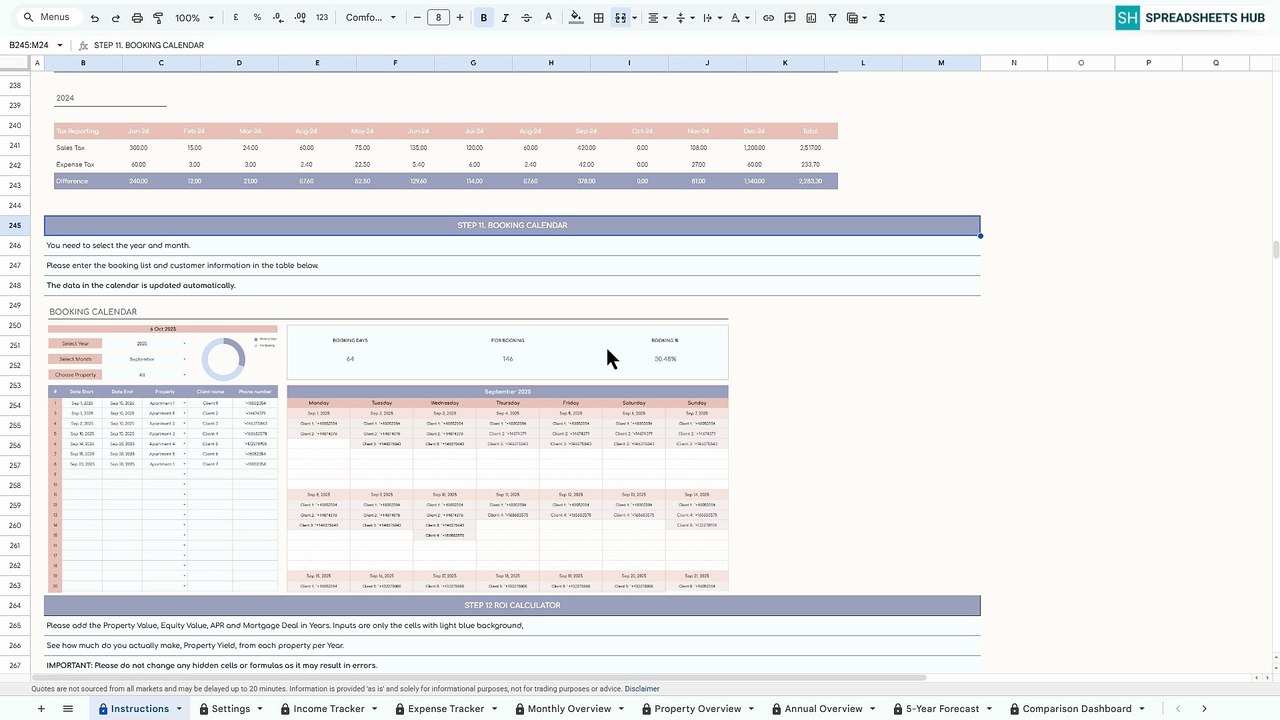1280x720 pixels.
Task: Click the Functions sigma icon
Action: click(882, 18)
